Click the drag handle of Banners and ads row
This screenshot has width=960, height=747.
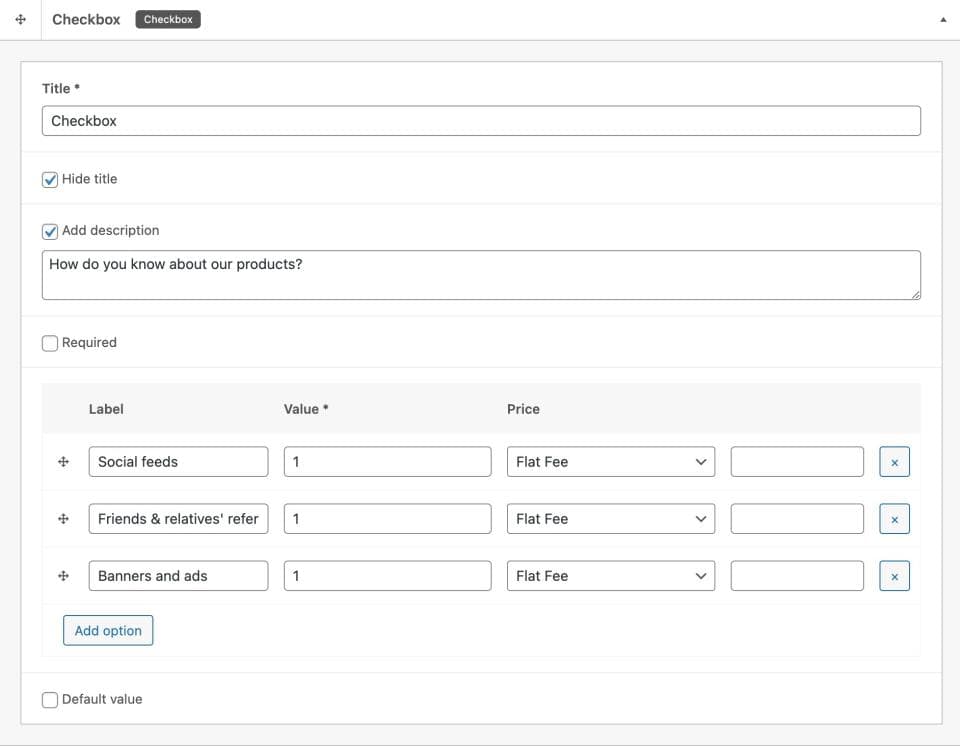pos(63,576)
